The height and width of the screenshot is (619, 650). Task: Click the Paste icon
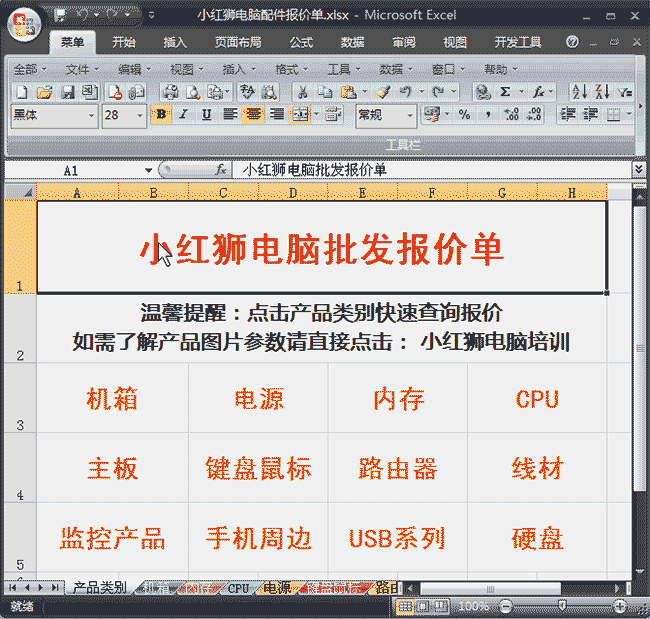pyautogui.click(x=348, y=92)
